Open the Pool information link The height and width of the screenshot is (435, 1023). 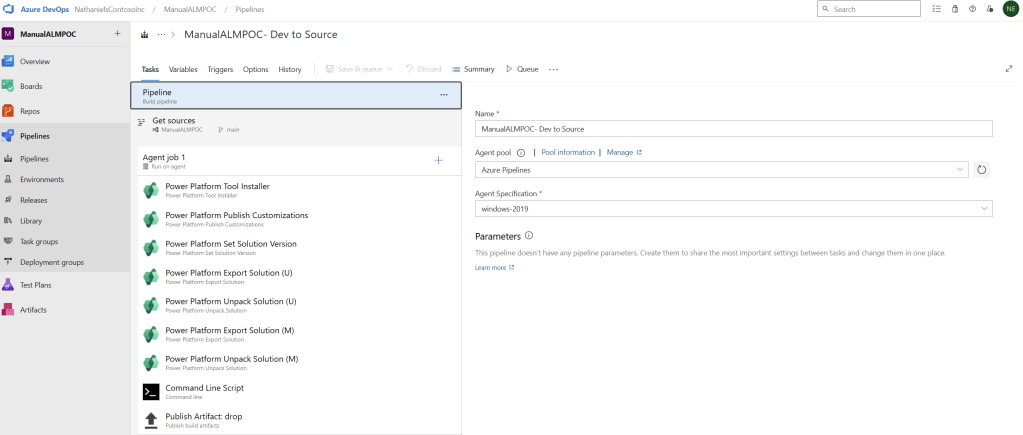[x=568, y=152]
